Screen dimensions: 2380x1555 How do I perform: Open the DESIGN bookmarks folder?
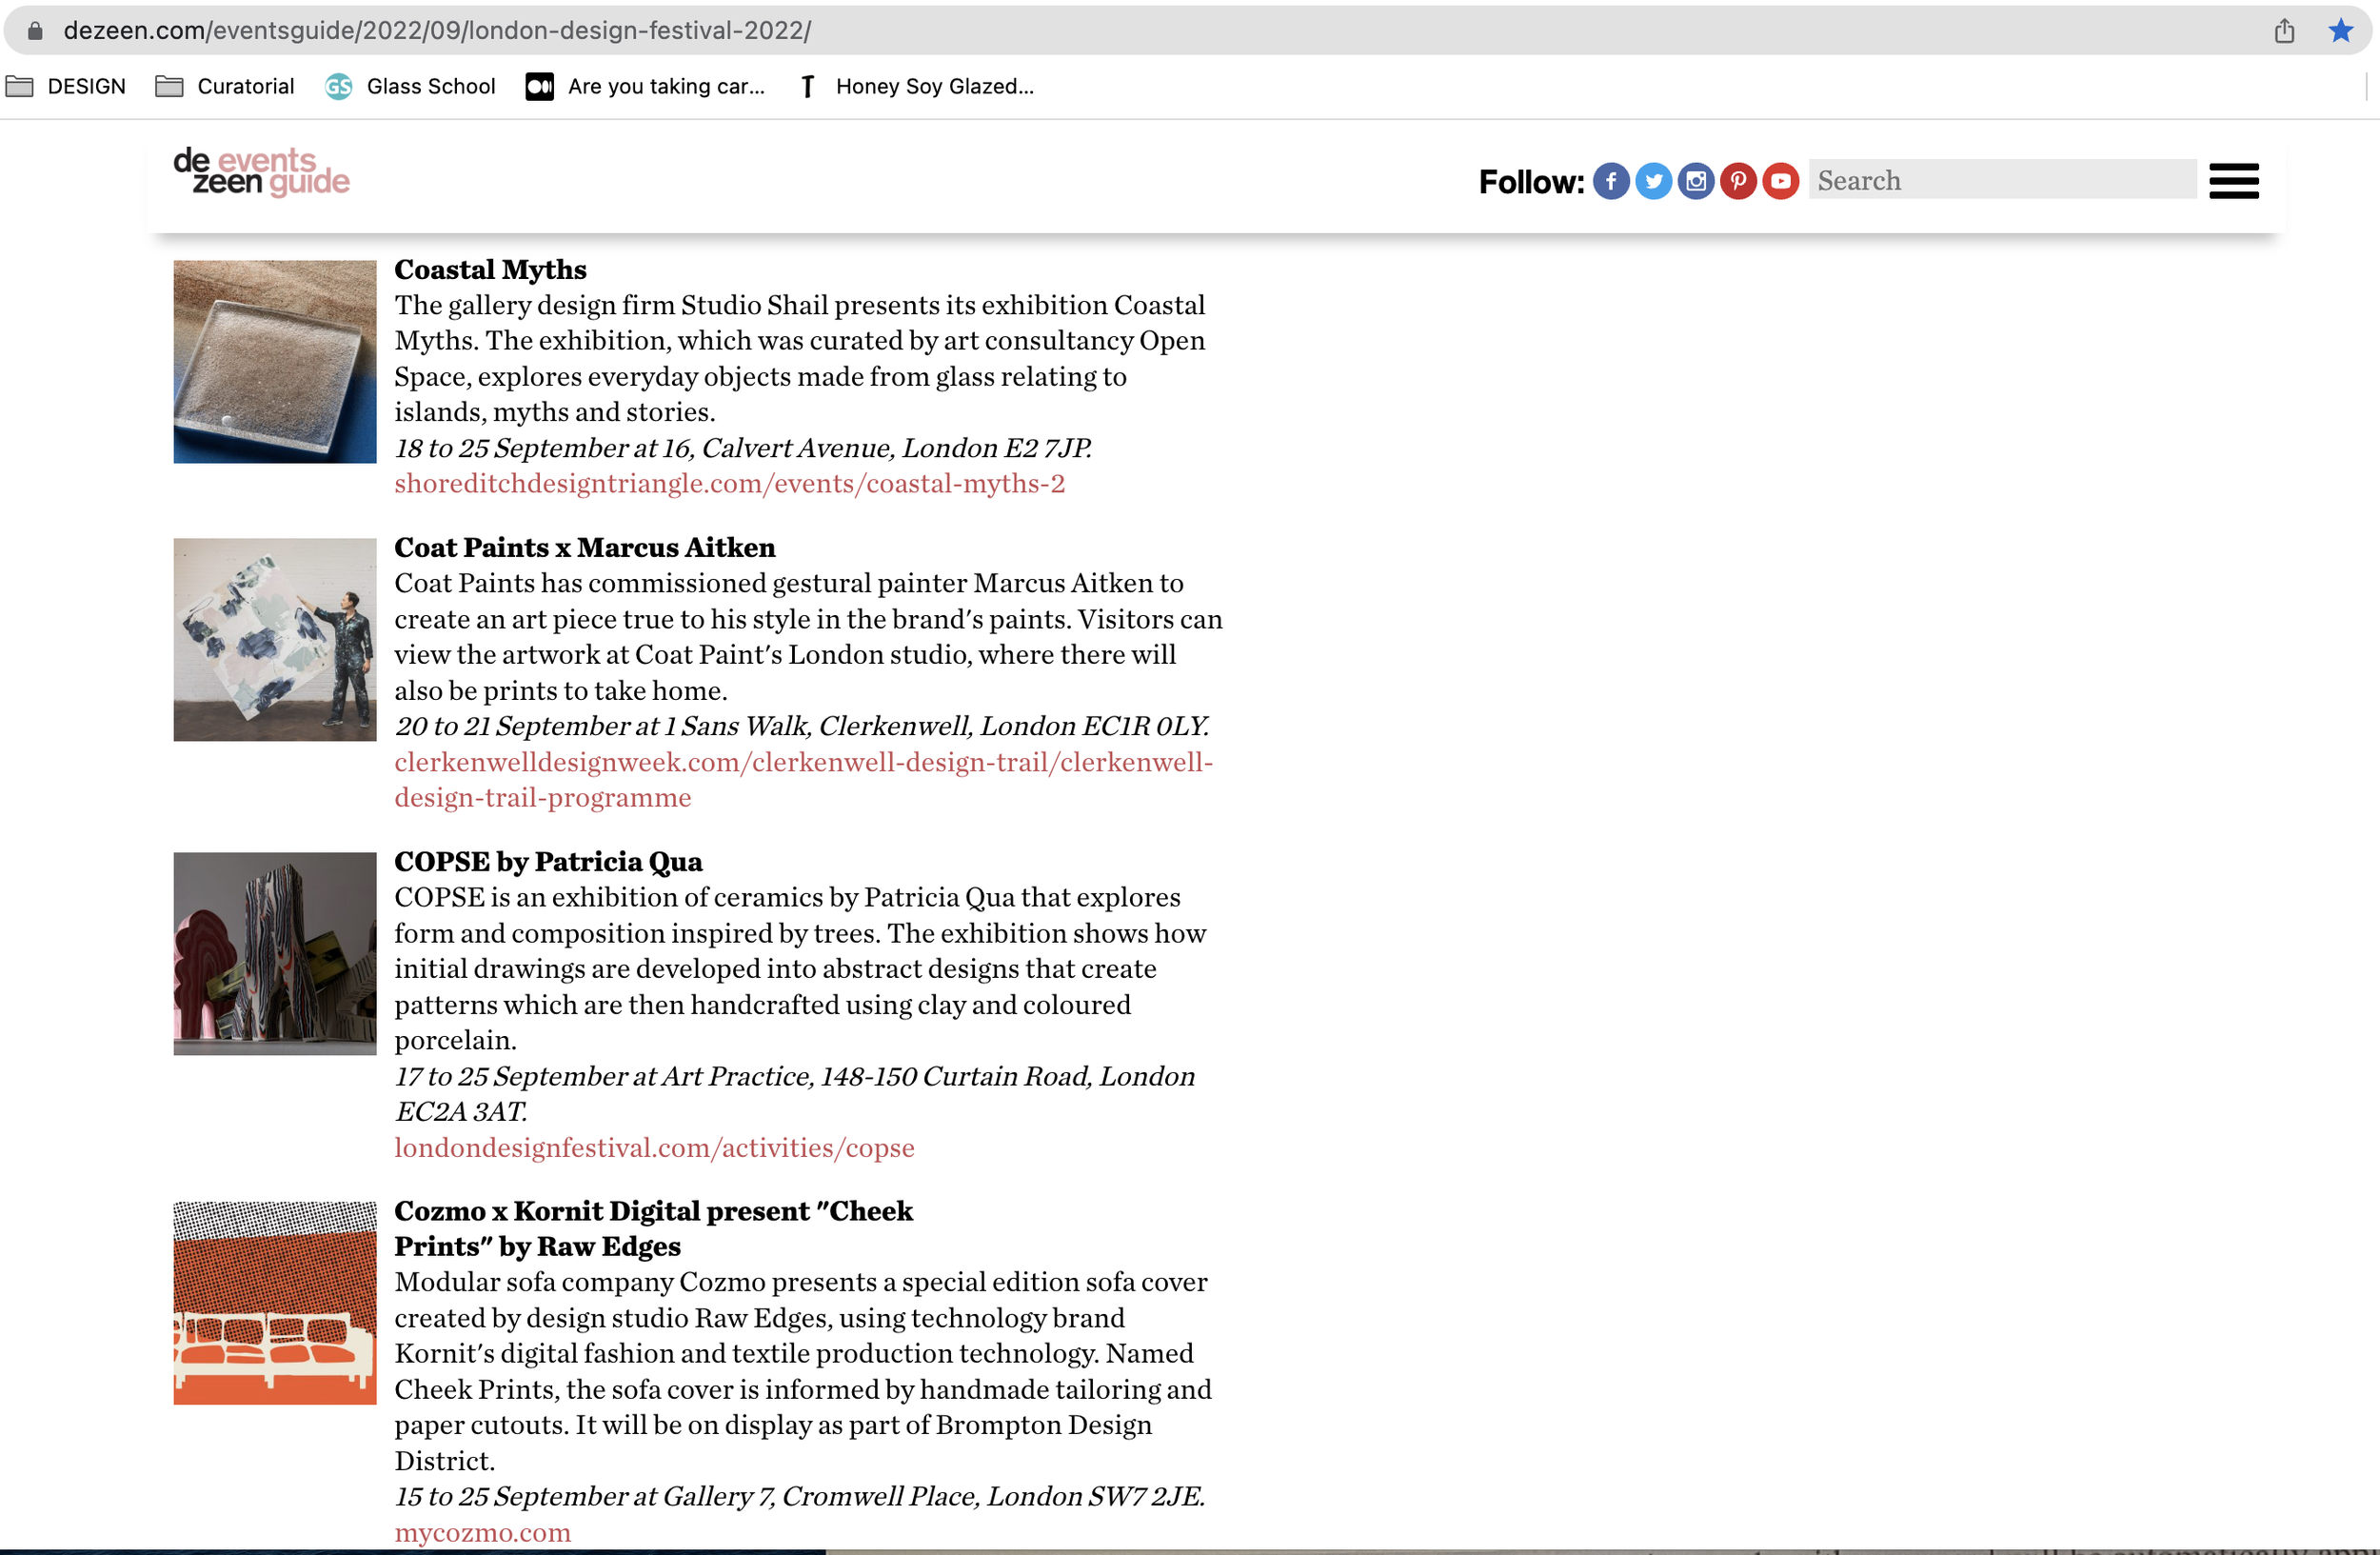click(66, 87)
